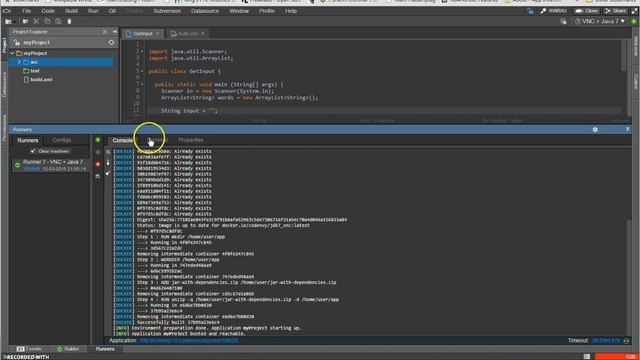Close the Project Explorer panel
The height and width of the screenshot is (360, 640).
click(x=105, y=31)
